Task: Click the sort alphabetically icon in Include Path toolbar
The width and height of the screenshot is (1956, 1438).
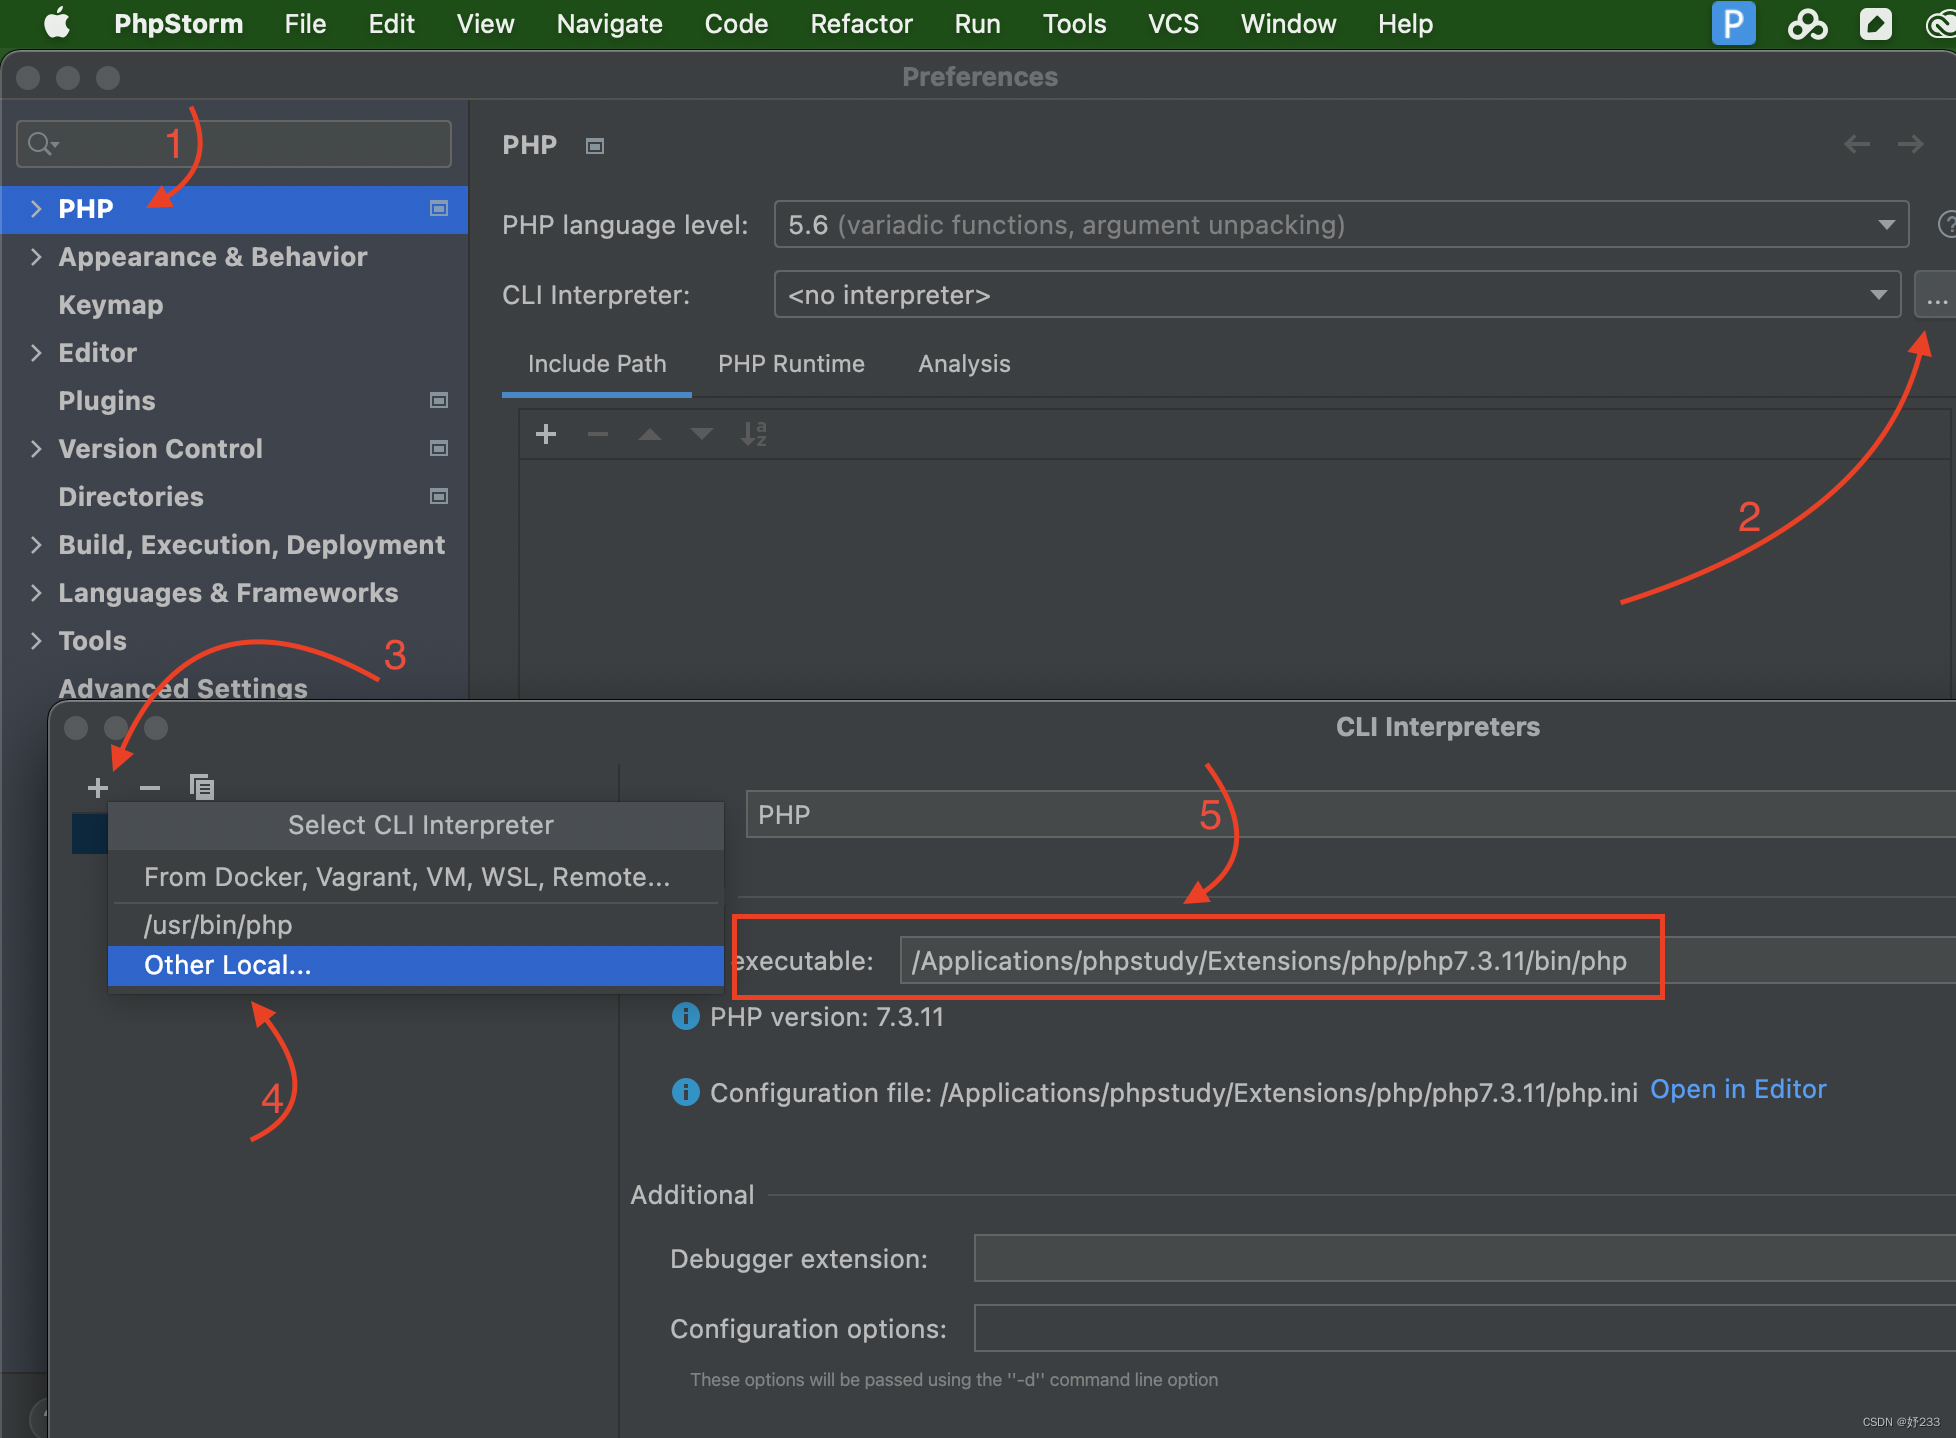Action: pos(753,434)
